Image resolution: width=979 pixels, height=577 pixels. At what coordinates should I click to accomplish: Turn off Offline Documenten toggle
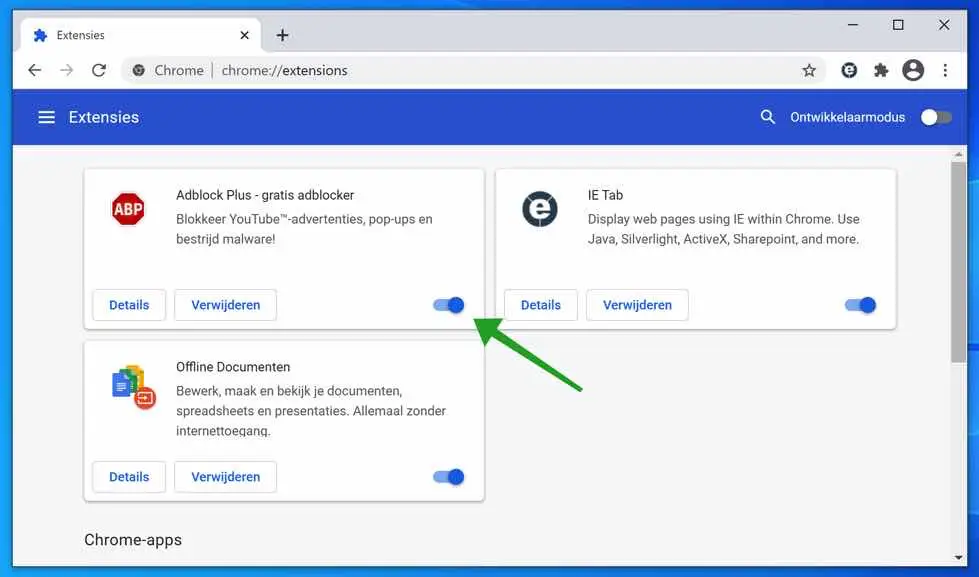tap(448, 477)
